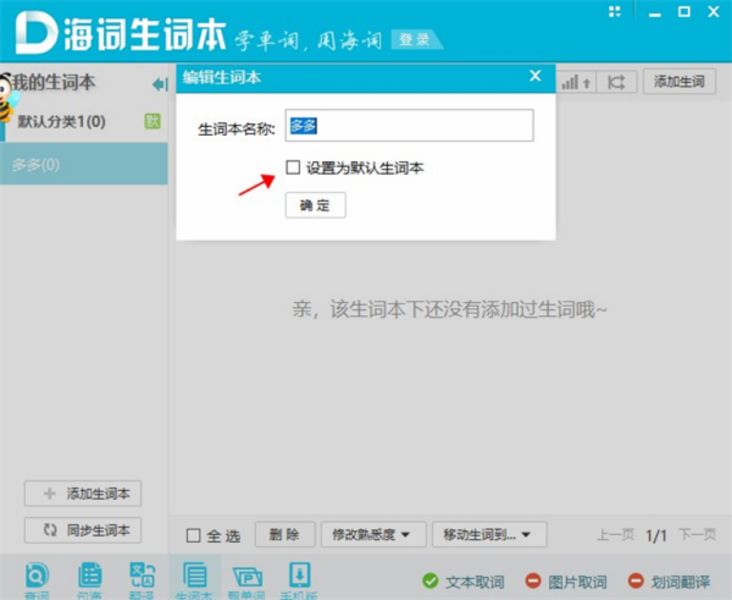Screen dimensions: 732x600
Task: Select 多多(0) vocabulary book
Action: (84, 164)
